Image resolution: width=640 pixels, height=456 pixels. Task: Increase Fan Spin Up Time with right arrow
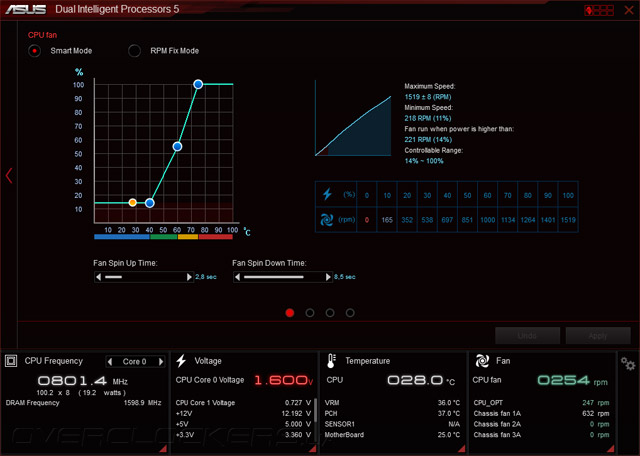click(189, 277)
